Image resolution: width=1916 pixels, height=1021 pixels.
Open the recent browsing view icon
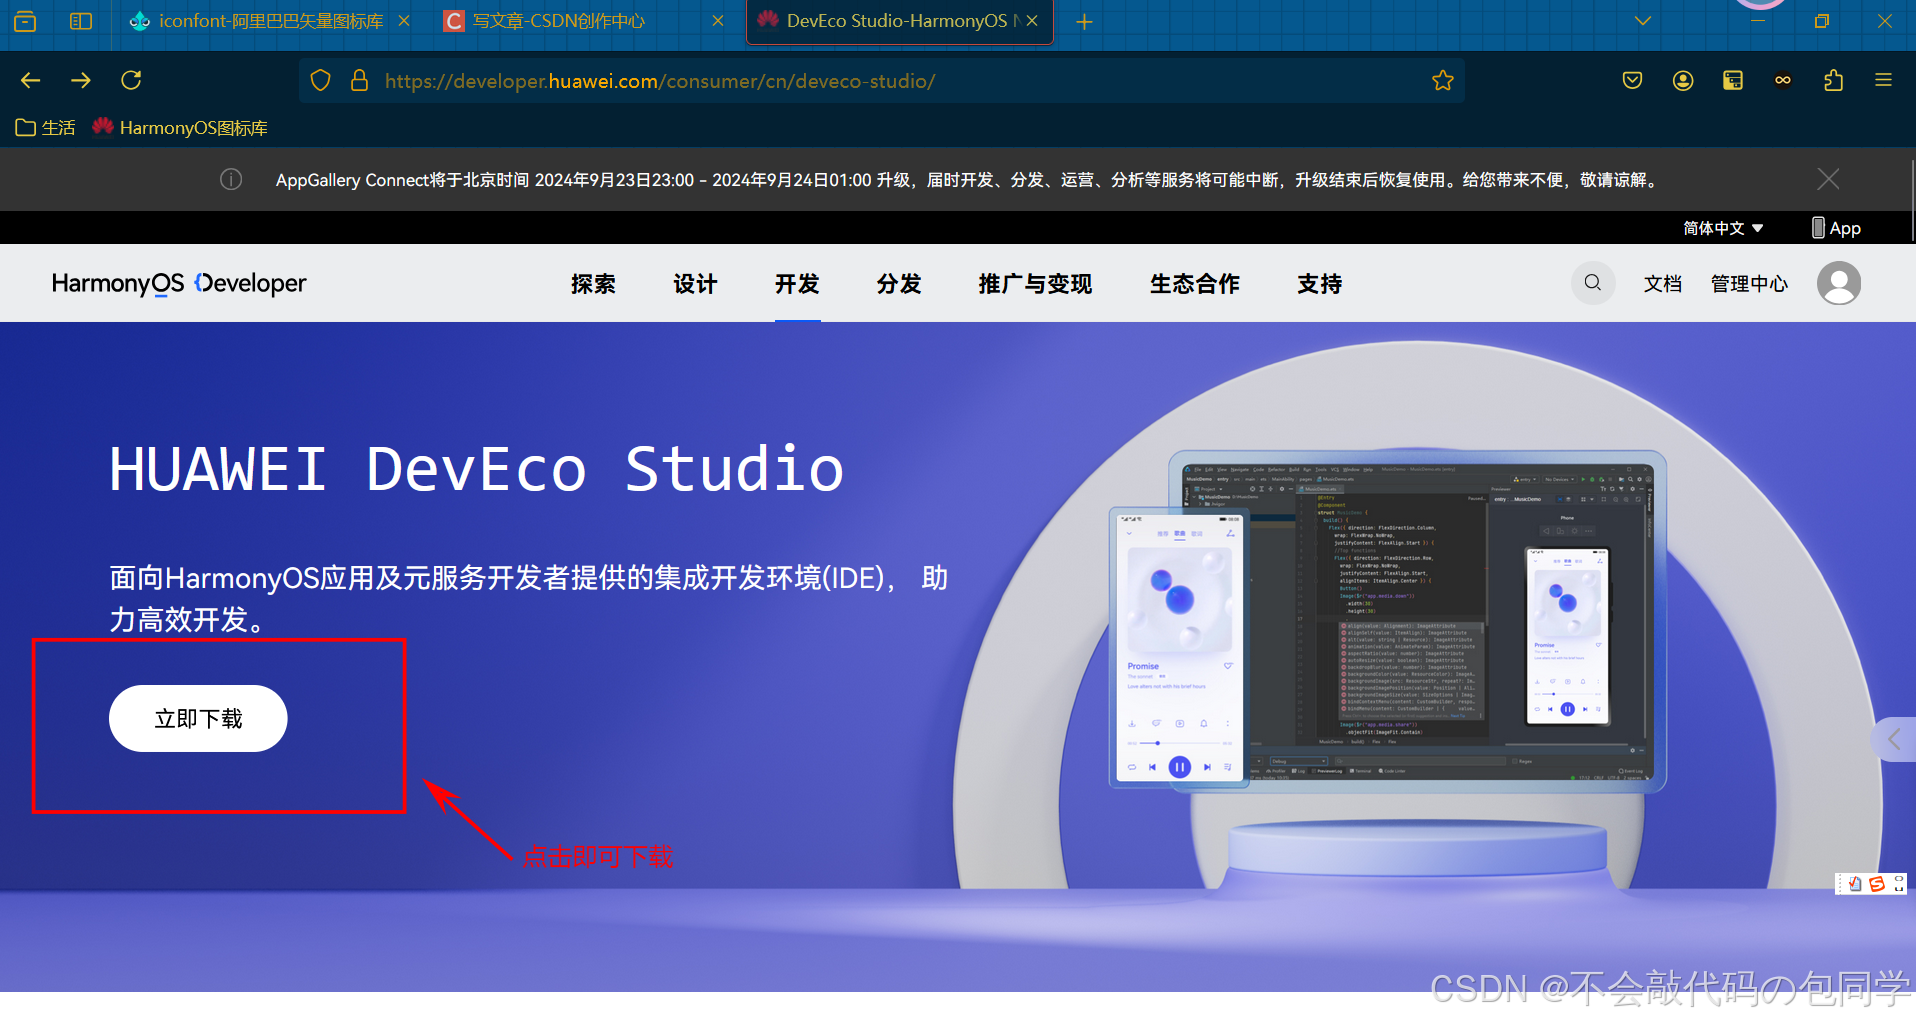click(25, 21)
